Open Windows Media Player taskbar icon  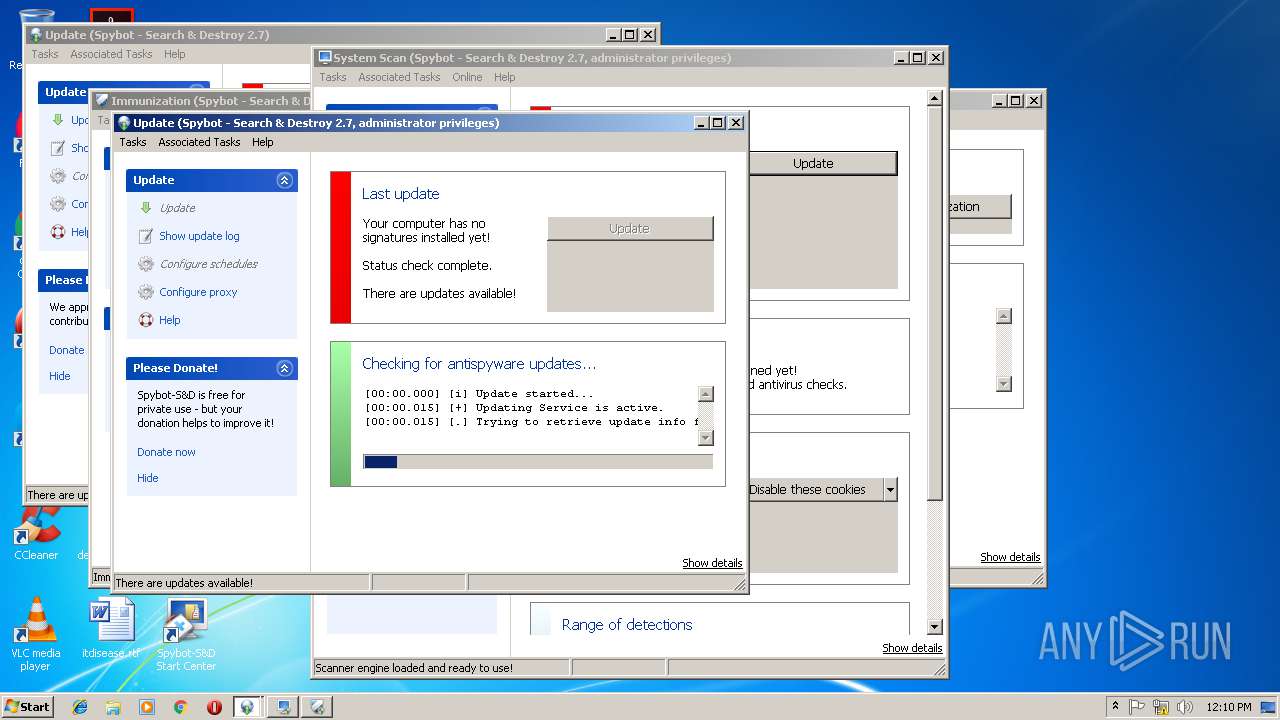147,707
